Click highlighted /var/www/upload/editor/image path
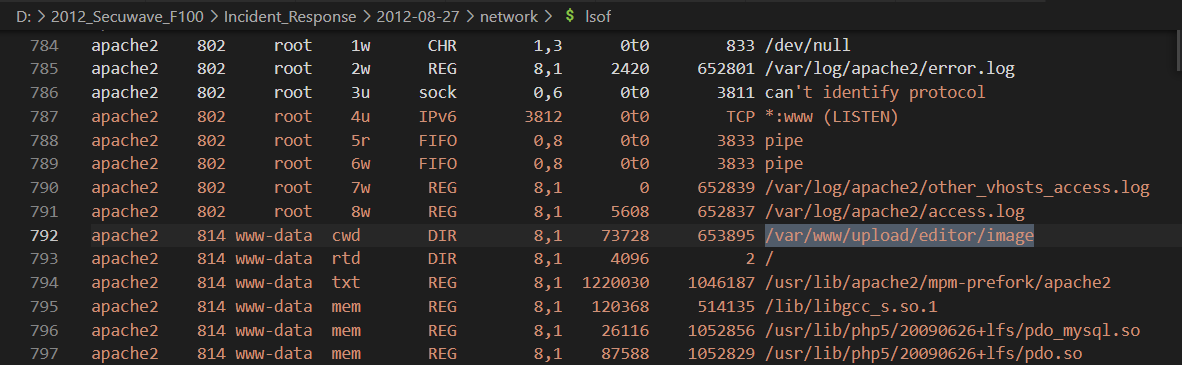The height and width of the screenshot is (365, 1182). coord(899,236)
